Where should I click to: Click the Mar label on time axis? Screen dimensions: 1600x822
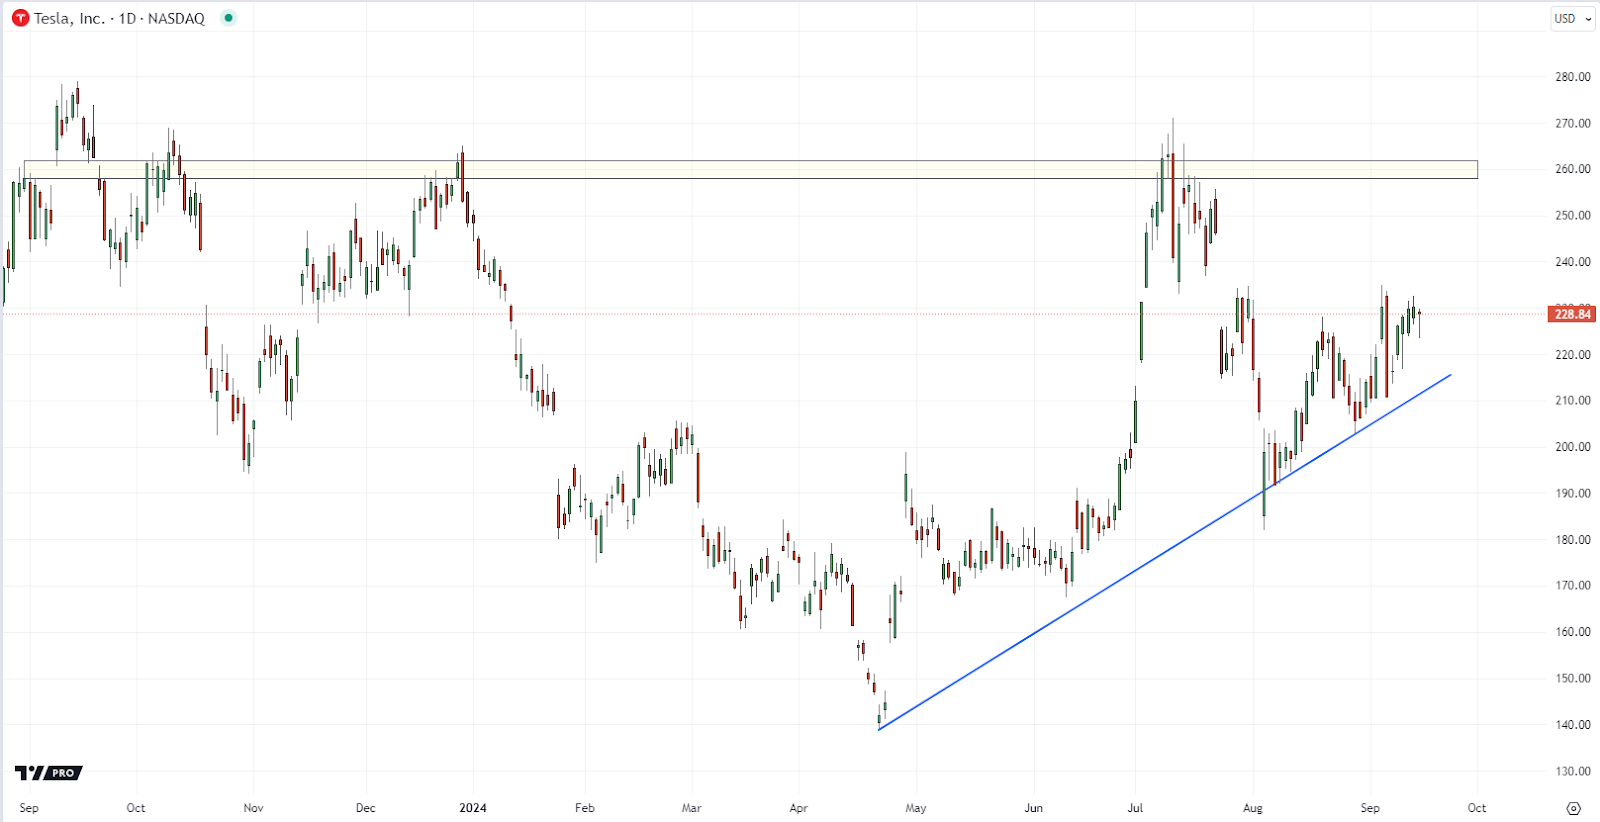click(692, 808)
